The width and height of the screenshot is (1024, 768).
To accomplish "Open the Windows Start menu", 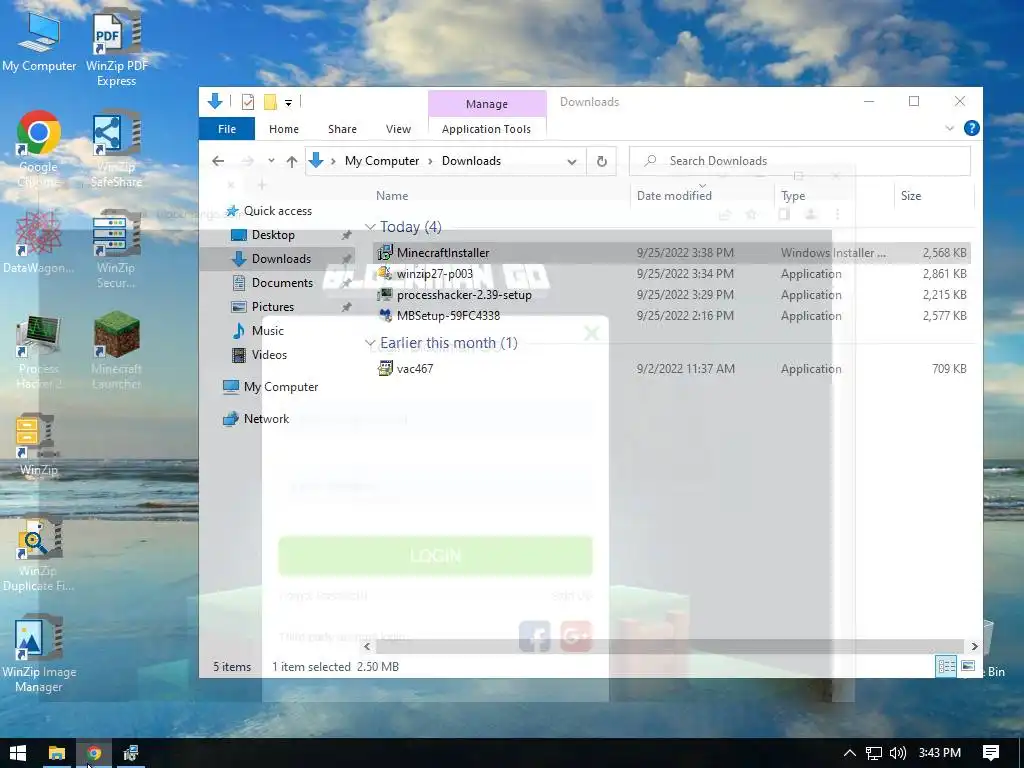I will (18, 753).
